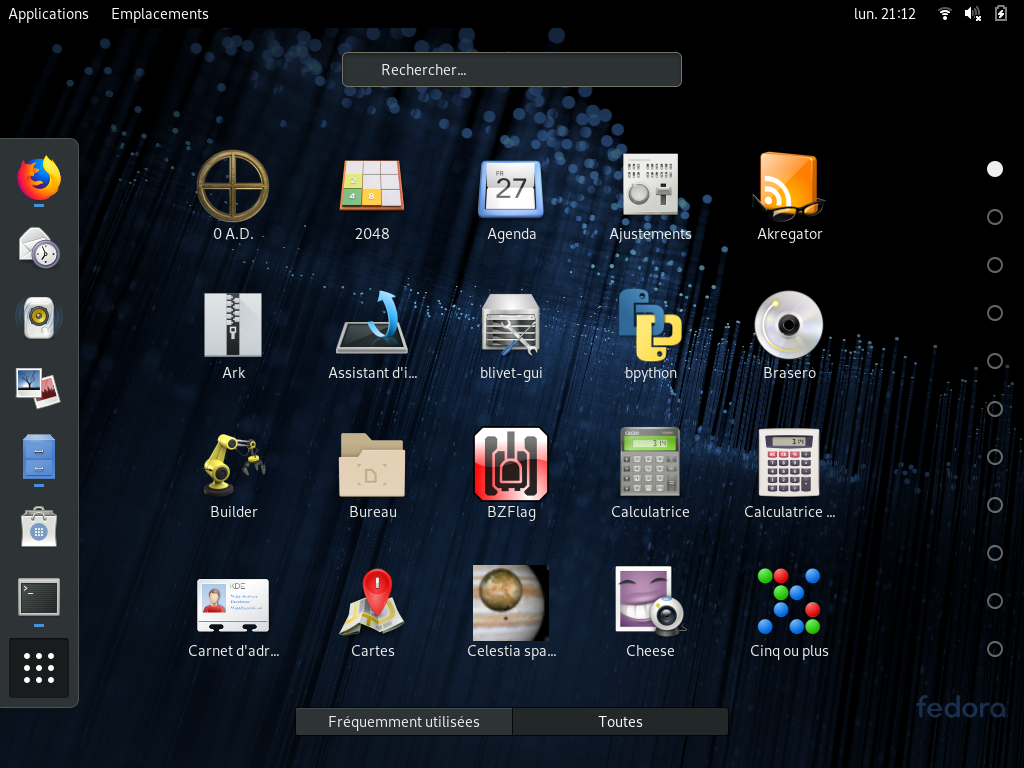1024x768 pixels.
Task: Select the first filled page indicator
Action: [995, 169]
